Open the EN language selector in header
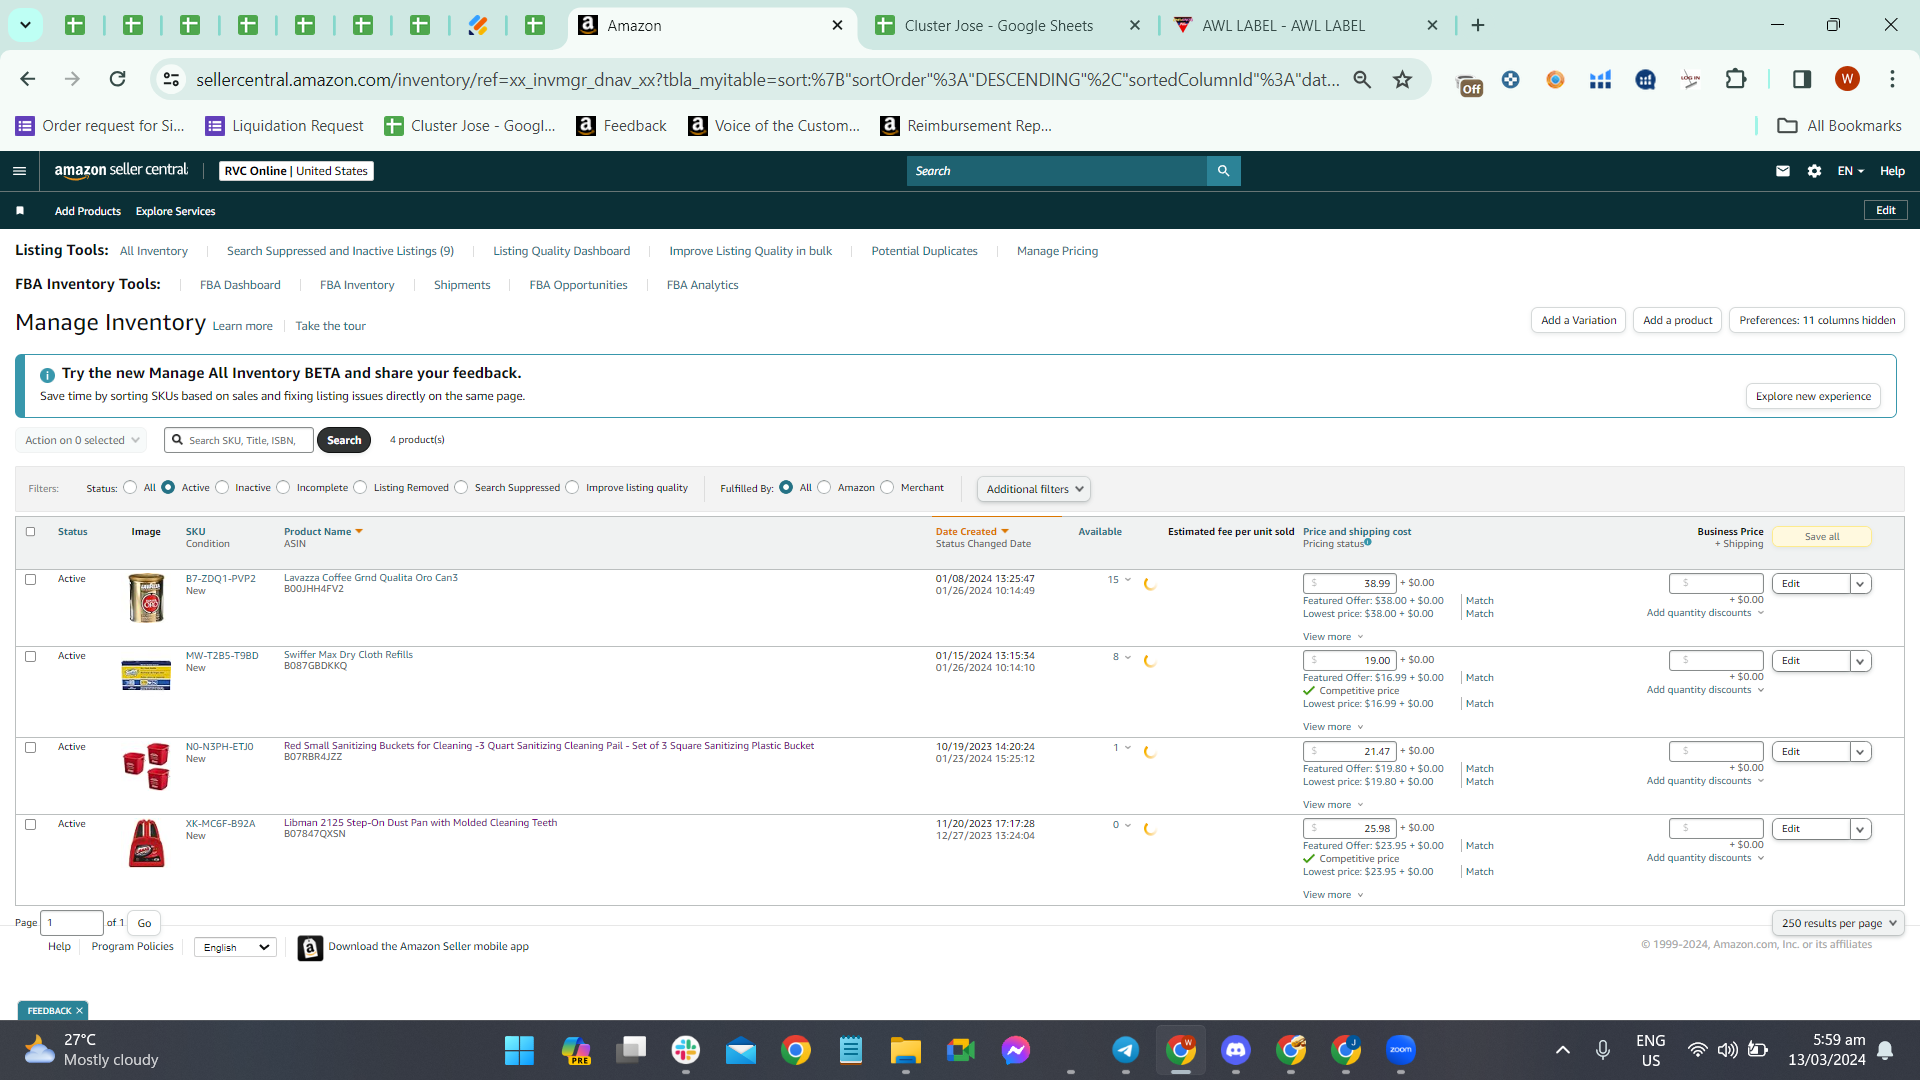The width and height of the screenshot is (1920, 1080). pos(1850,171)
